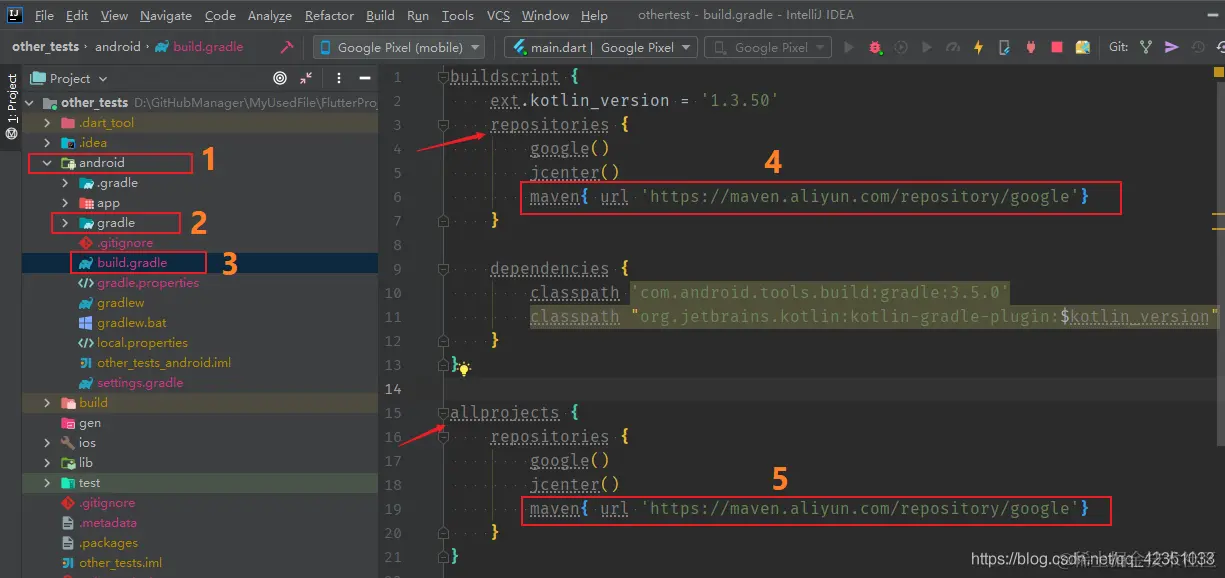Collapse the android folder chevron
This screenshot has height=578, width=1225.
47,163
